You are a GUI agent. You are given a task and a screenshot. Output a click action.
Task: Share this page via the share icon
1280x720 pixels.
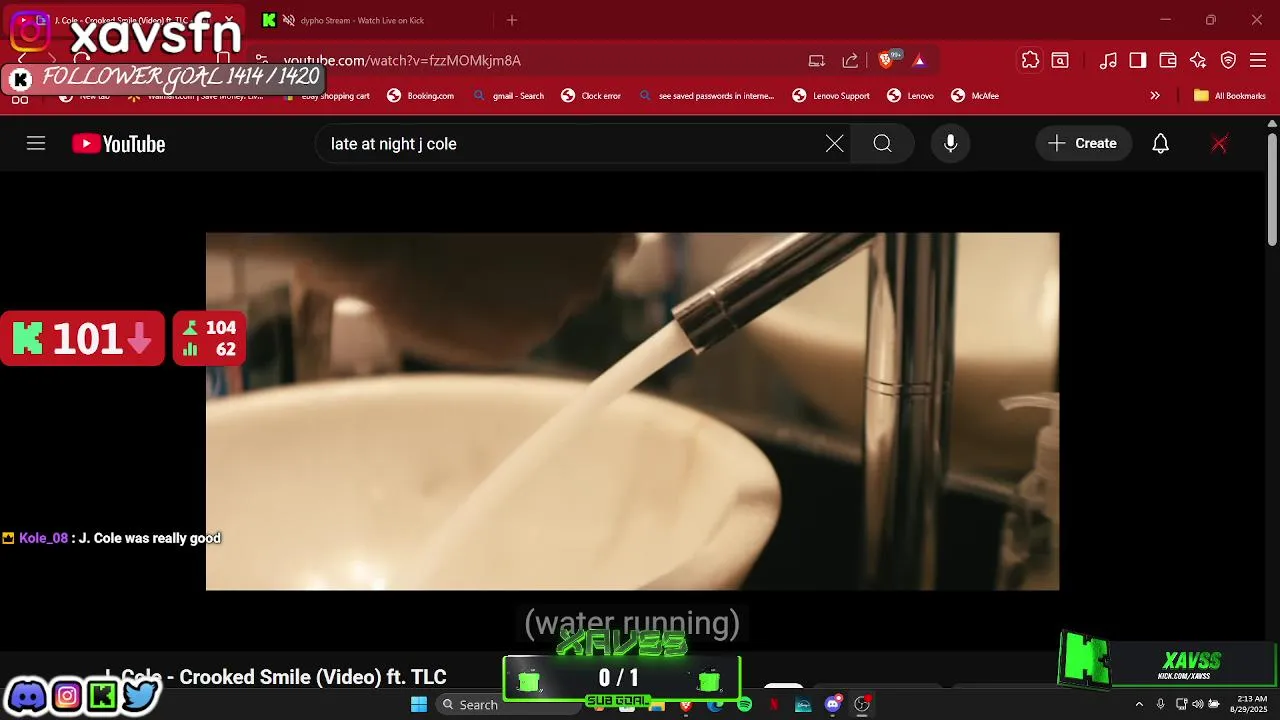coord(850,61)
